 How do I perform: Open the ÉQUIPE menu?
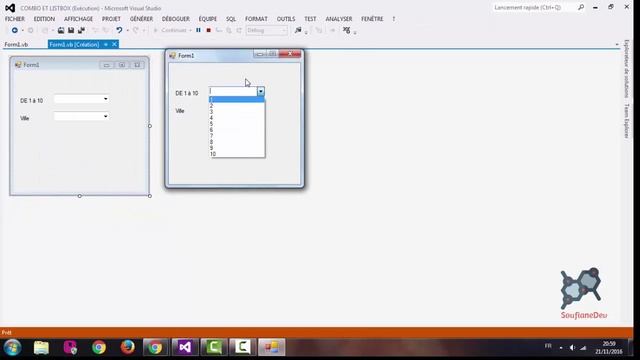point(208,19)
